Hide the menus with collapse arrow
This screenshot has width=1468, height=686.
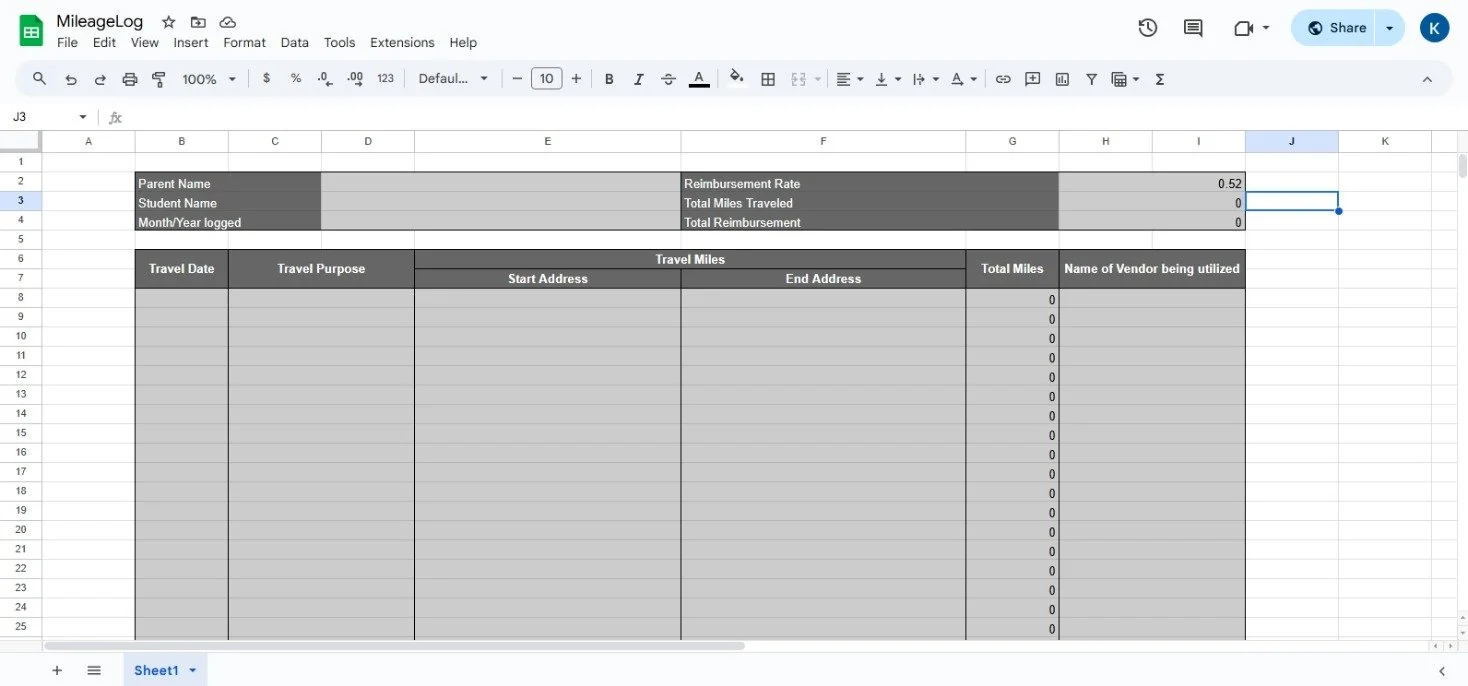click(x=1427, y=79)
